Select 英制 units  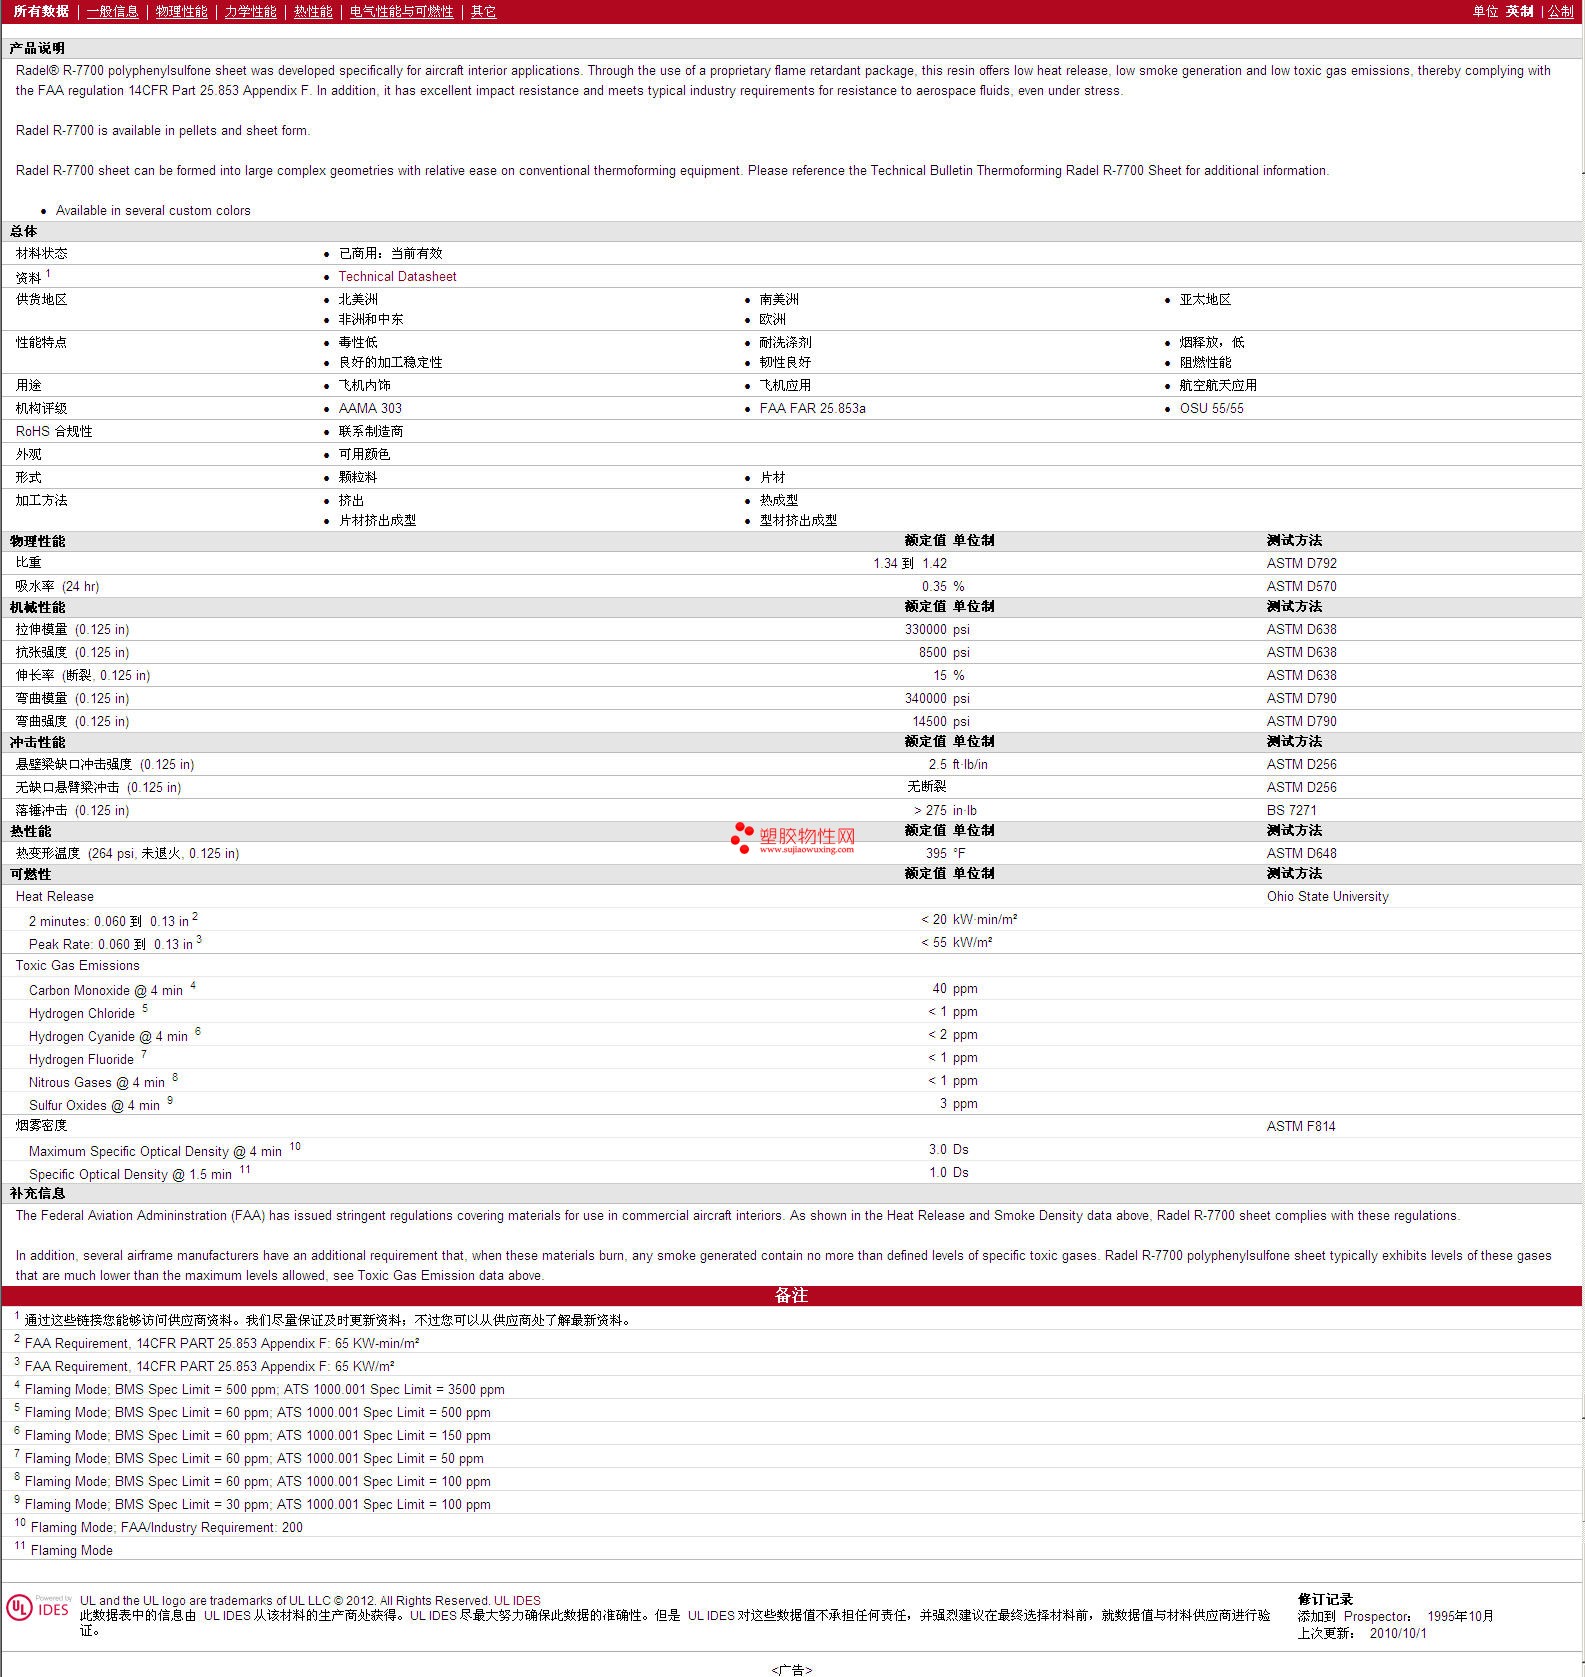tap(1519, 12)
